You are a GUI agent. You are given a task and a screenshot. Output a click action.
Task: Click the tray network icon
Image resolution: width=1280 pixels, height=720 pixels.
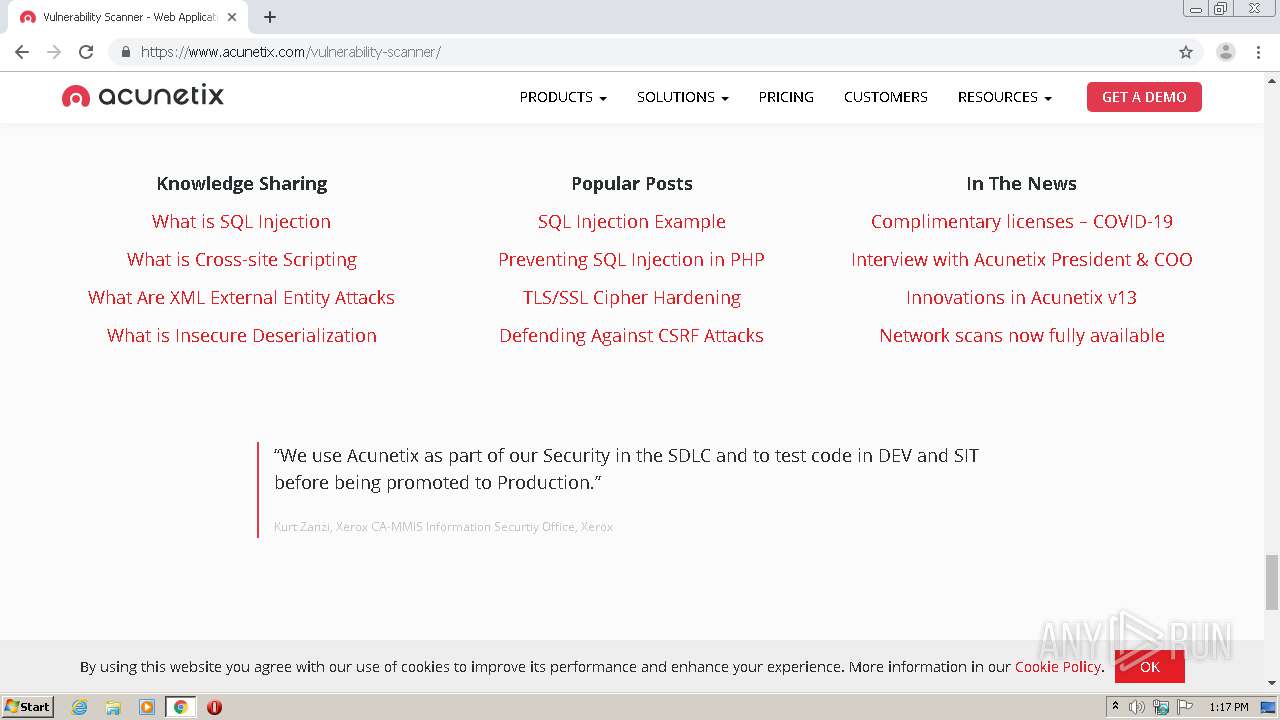tap(1161, 707)
